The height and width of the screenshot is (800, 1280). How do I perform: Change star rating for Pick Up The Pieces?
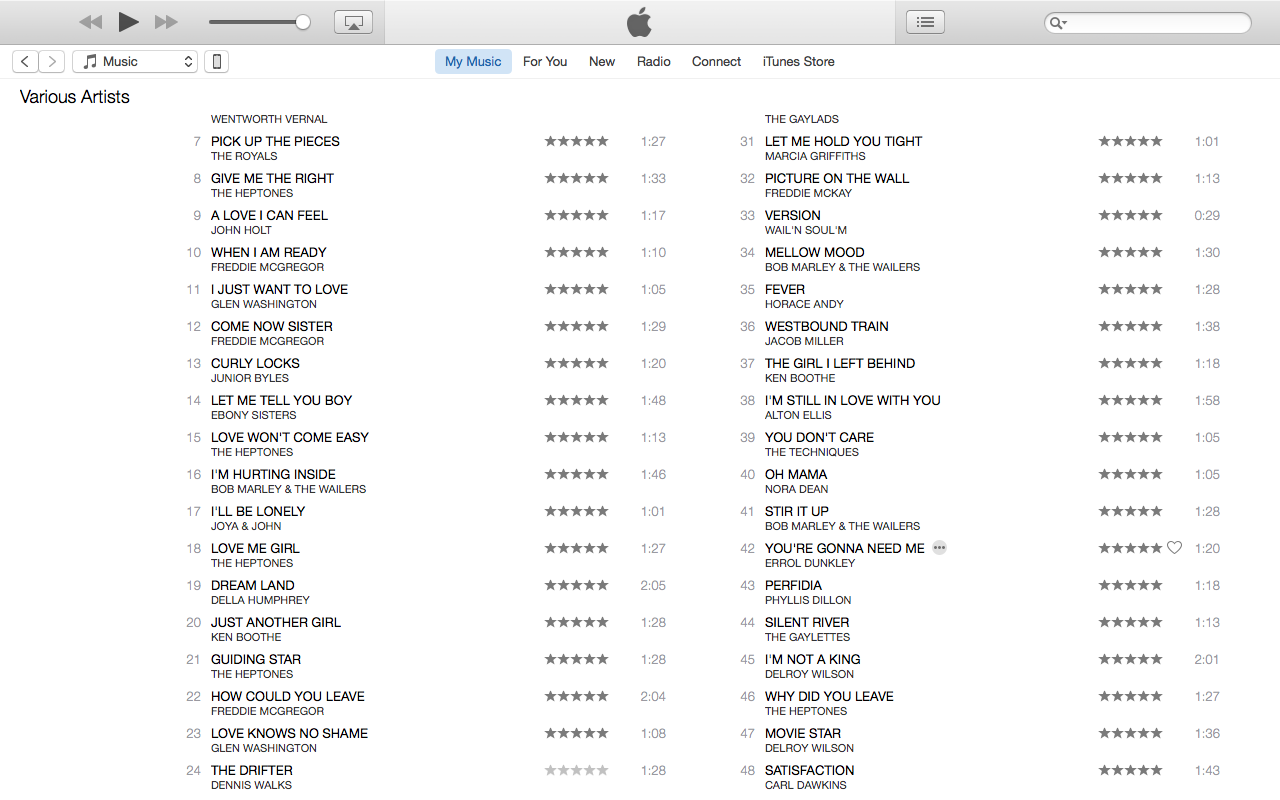click(576, 141)
